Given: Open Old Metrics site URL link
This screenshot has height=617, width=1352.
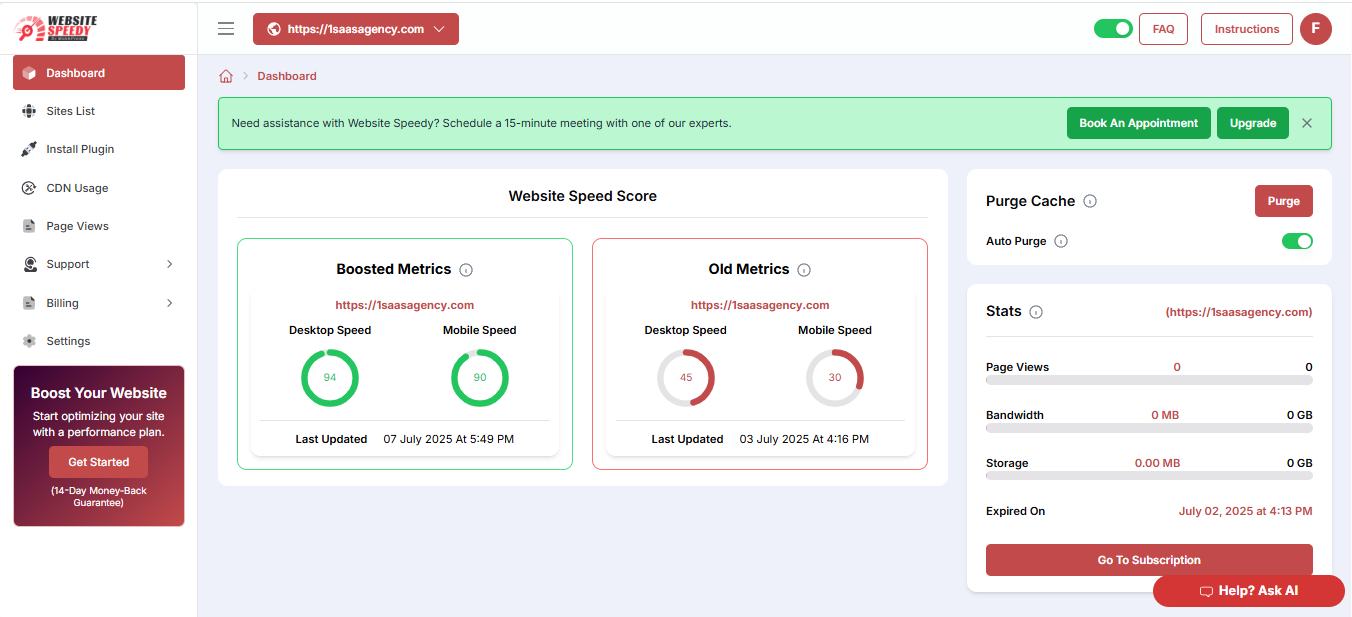Looking at the screenshot, I should [x=760, y=305].
